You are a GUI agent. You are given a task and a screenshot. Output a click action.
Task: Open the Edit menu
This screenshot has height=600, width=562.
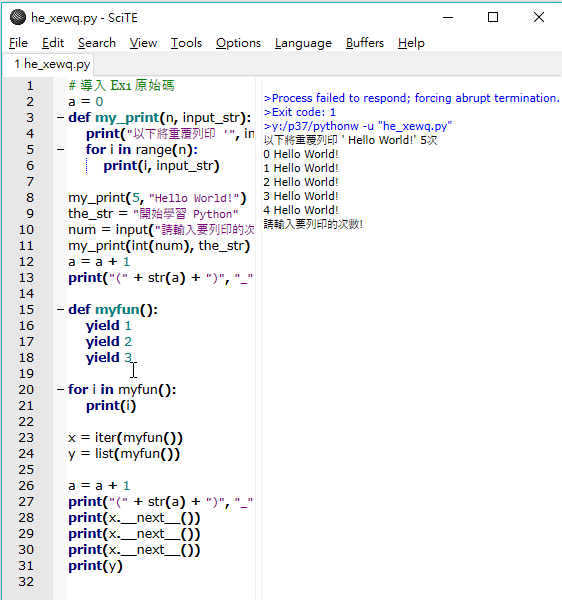(x=53, y=43)
